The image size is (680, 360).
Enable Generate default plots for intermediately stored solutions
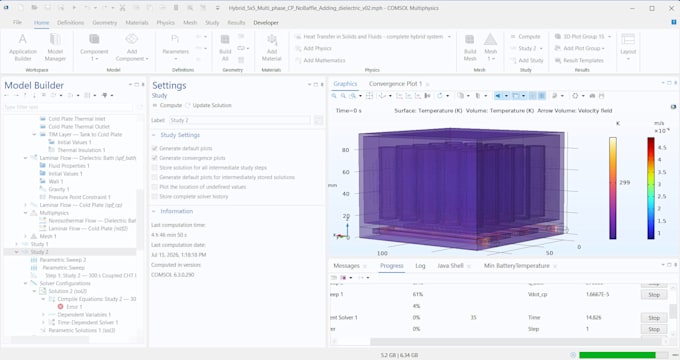pos(154,177)
